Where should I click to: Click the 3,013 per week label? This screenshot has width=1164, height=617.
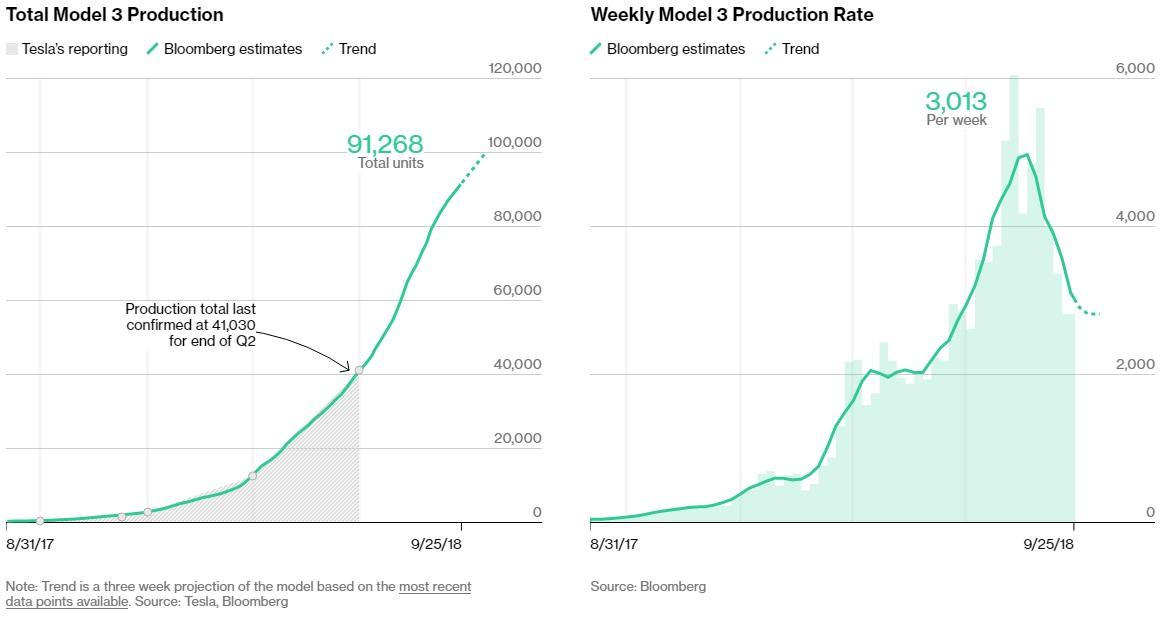click(x=956, y=102)
